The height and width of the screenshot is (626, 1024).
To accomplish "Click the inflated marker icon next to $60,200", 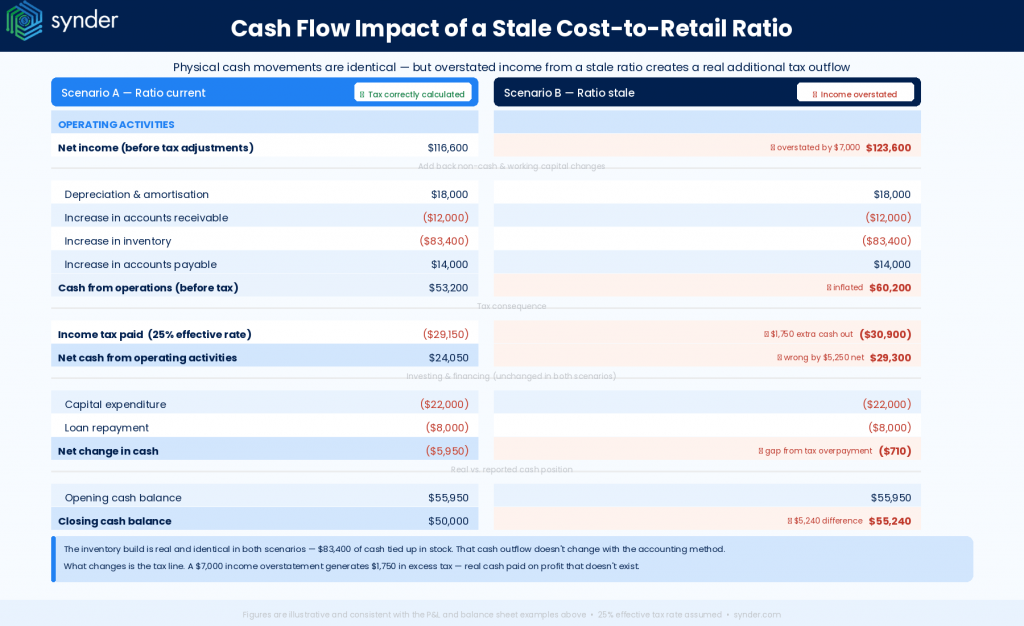I will point(828,288).
